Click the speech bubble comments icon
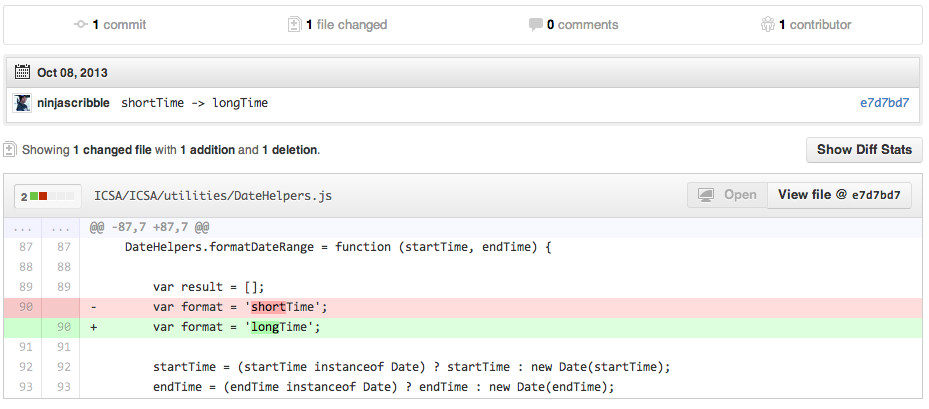This screenshot has width=929, height=409. click(x=535, y=24)
